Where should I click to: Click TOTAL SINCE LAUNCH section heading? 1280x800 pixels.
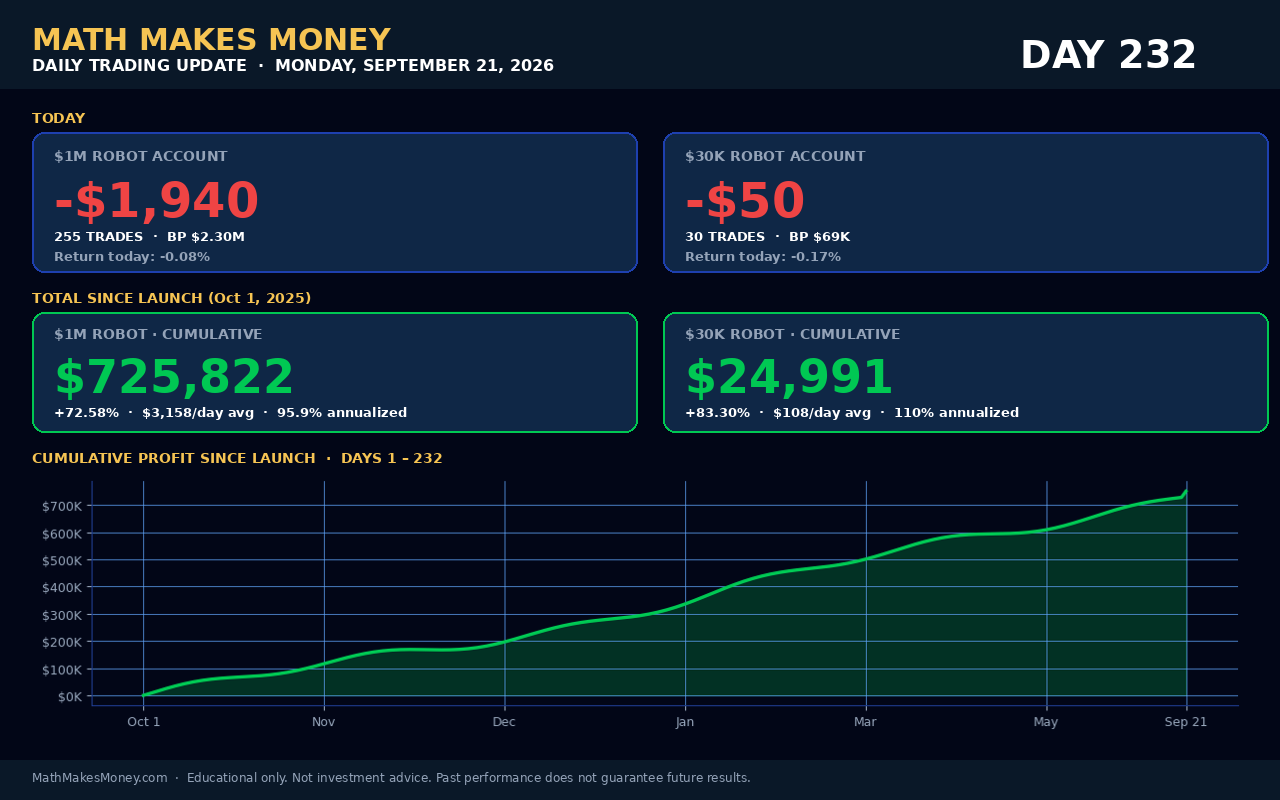pyautogui.click(x=171, y=299)
